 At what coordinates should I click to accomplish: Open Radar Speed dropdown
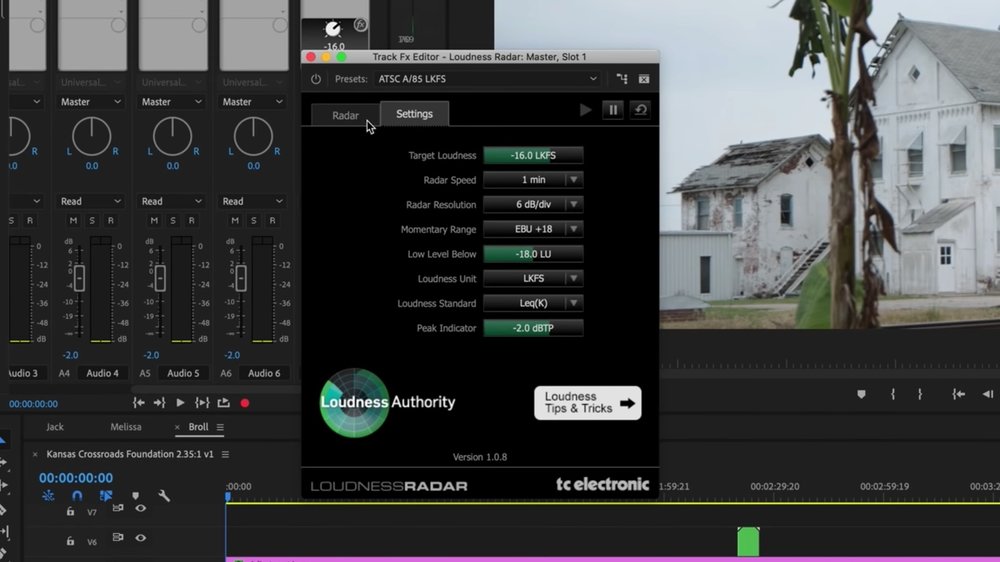[533, 180]
